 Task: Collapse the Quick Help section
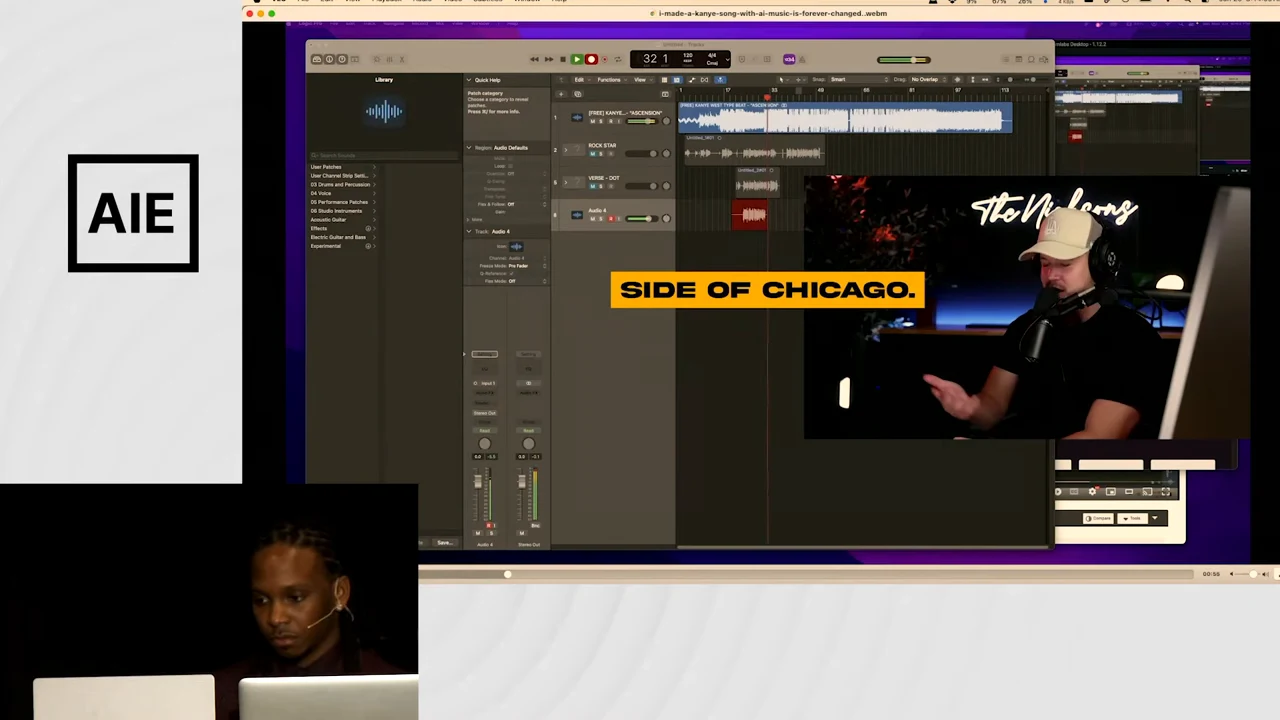pos(469,80)
